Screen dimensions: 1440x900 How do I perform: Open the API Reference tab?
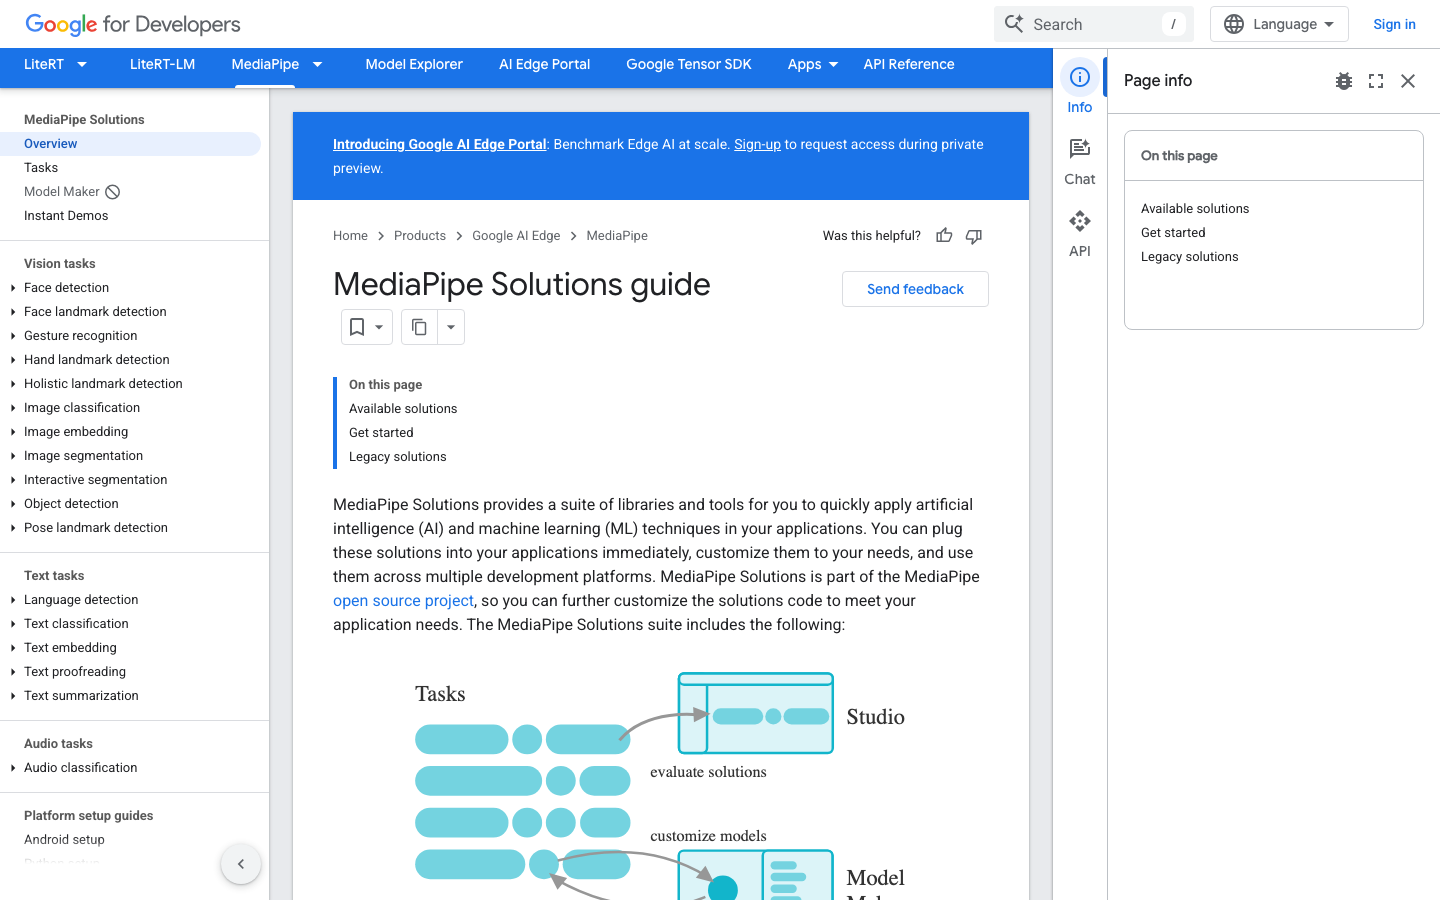[909, 64]
